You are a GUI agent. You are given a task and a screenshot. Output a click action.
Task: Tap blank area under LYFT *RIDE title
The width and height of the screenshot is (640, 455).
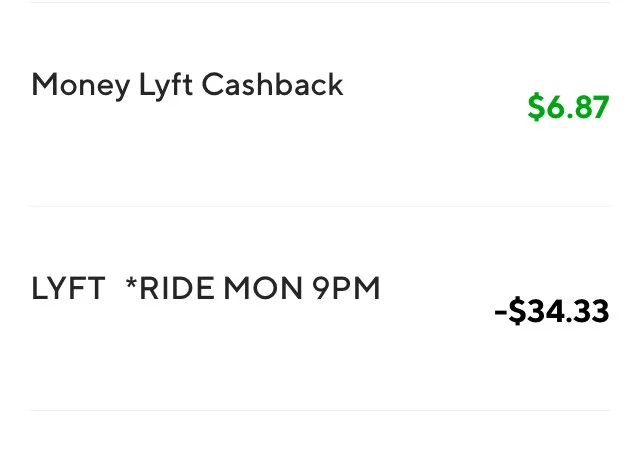[204, 357]
